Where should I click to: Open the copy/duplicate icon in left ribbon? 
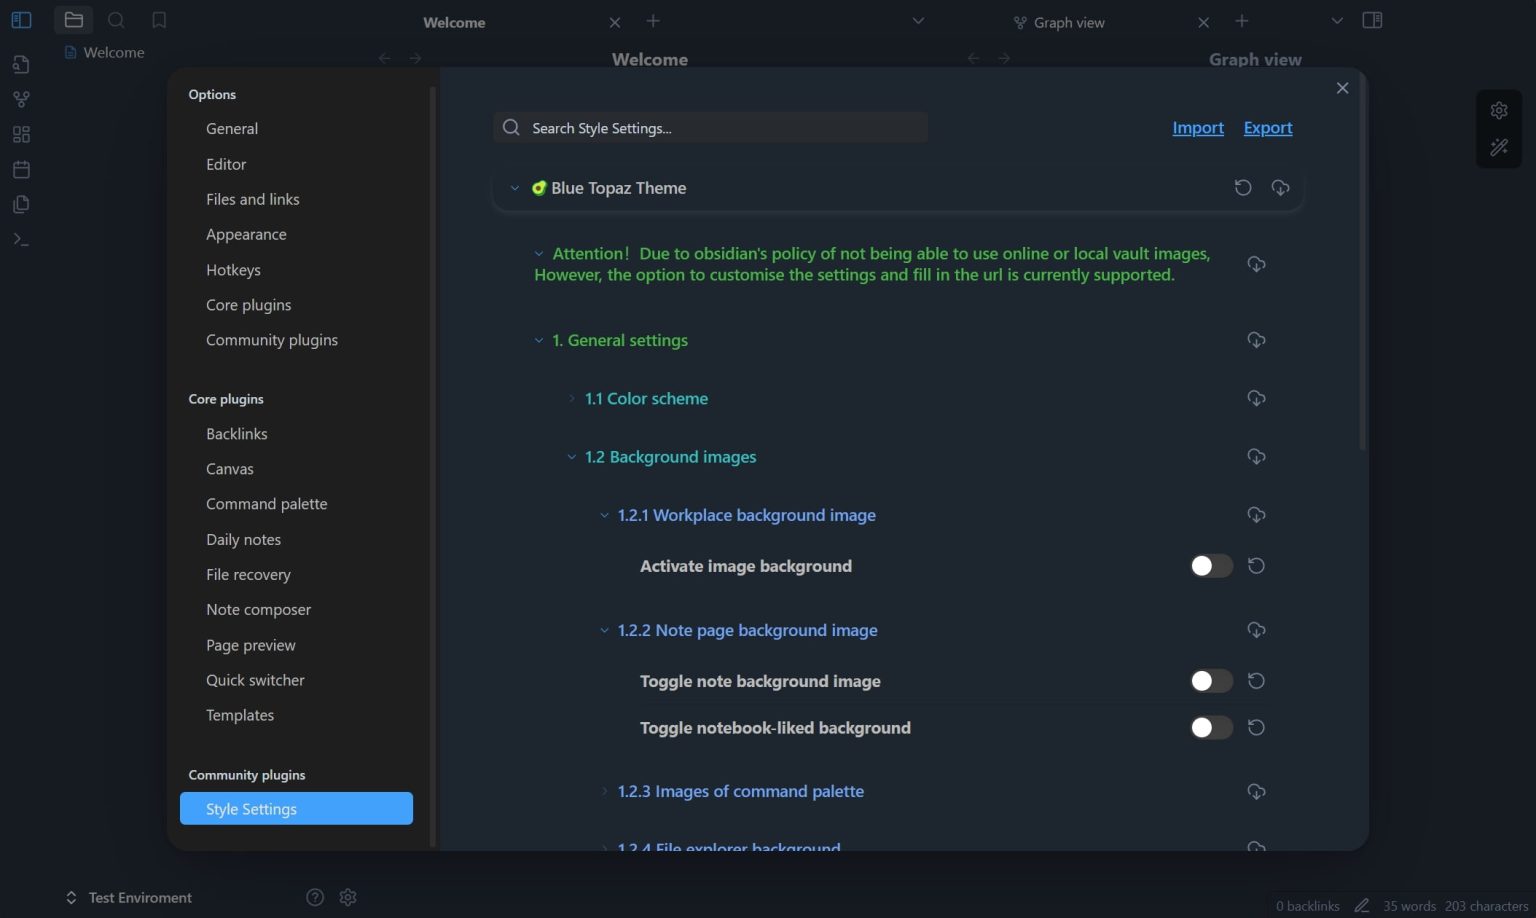point(21,203)
